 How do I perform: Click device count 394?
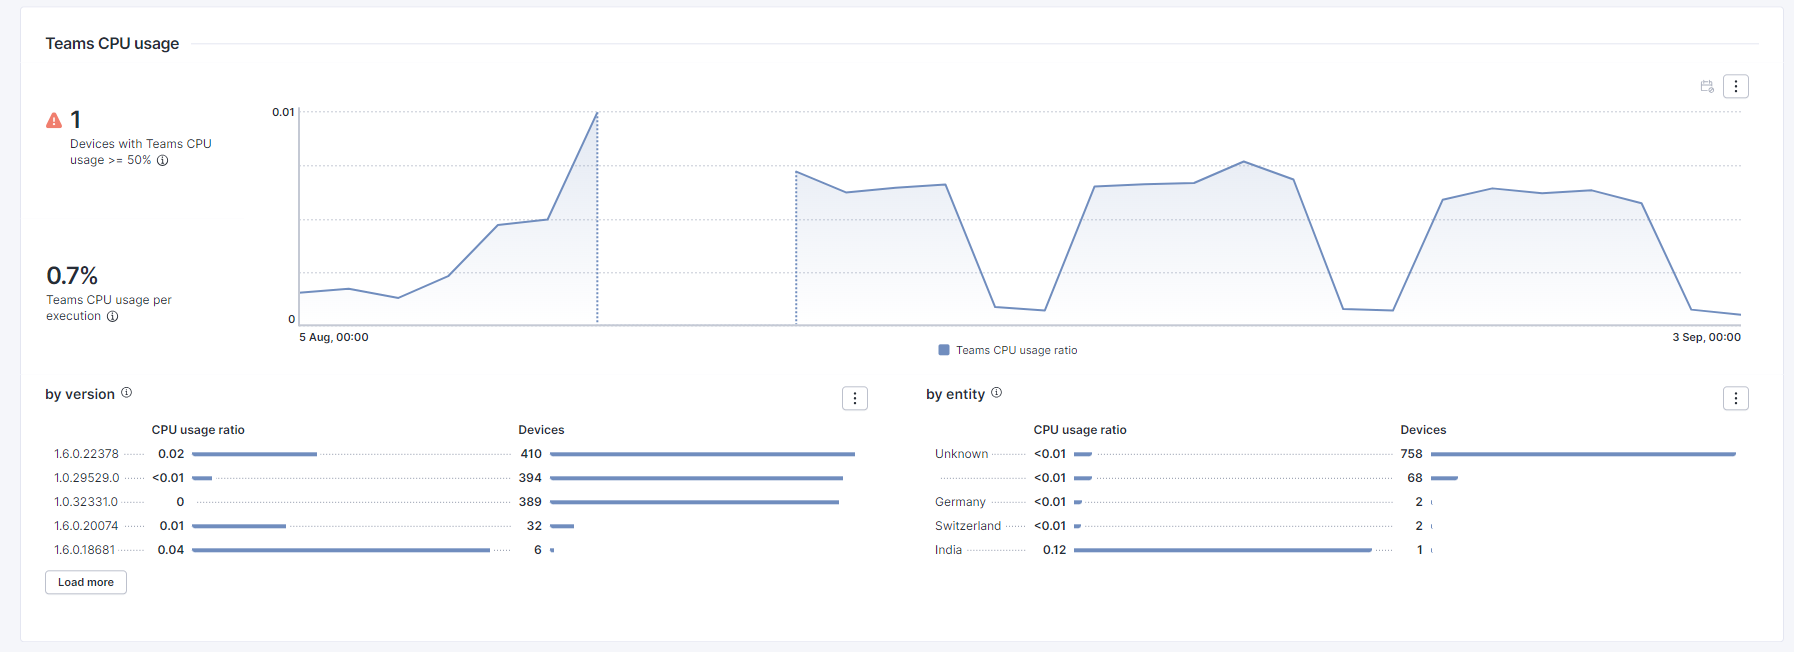coord(530,478)
